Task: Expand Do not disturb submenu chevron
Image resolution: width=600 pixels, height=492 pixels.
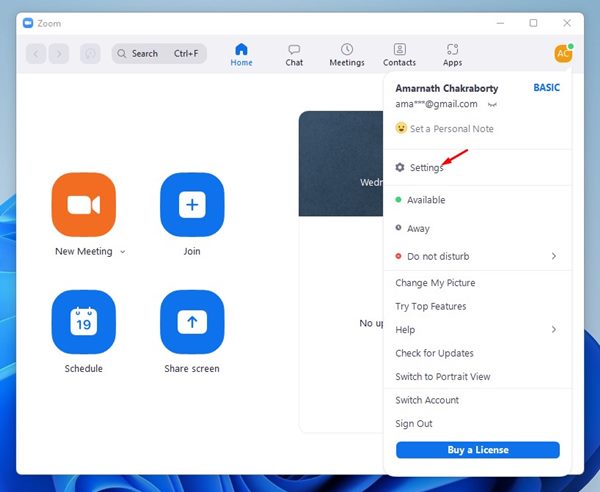Action: tap(554, 256)
